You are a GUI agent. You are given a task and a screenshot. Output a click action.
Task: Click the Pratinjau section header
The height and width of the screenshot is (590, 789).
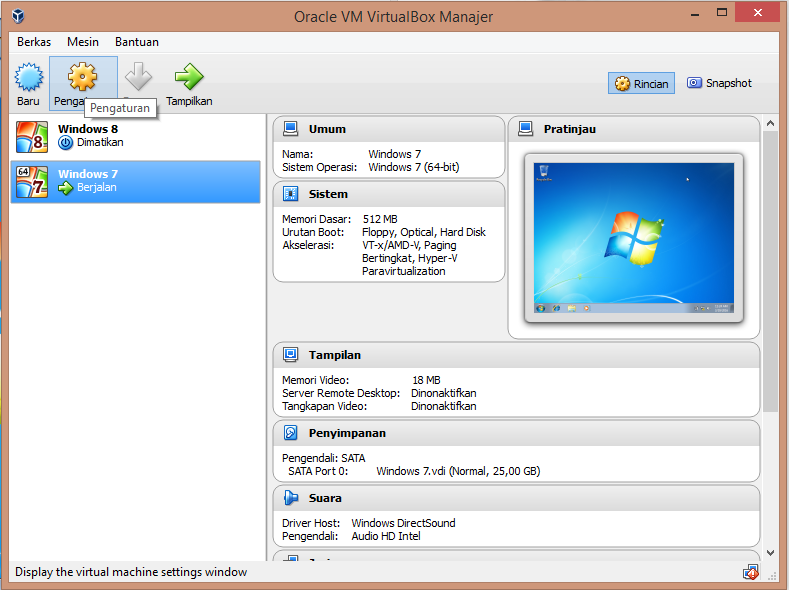pyautogui.click(x=634, y=129)
